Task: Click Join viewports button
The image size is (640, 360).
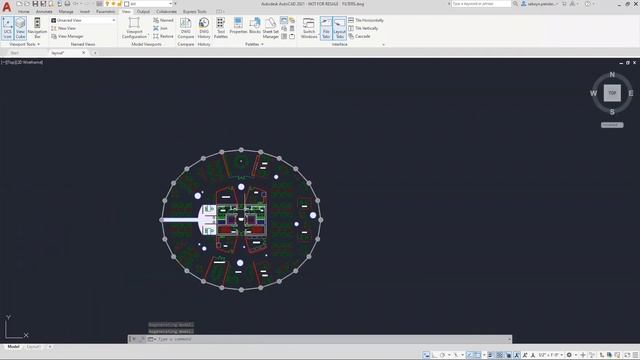Action: pyautogui.click(x=160, y=28)
